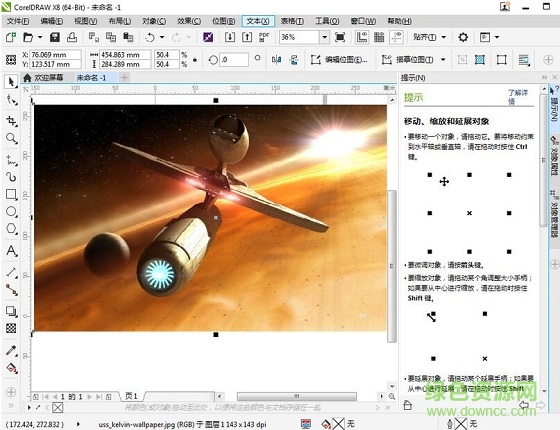Select the Text tool
The width and height of the screenshot is (560, 430).
pos(11,251)
